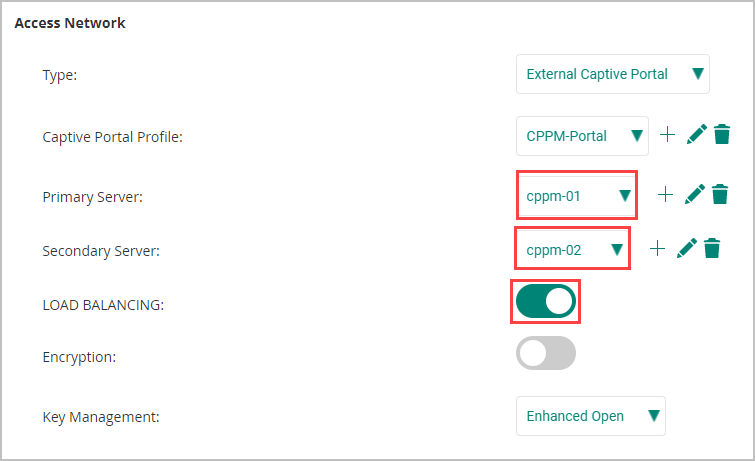Image resolution: width=755 pixels, height=461 pixels.
Task: Edit the cppm-02 secondary server
Action: tap(687, 249)
